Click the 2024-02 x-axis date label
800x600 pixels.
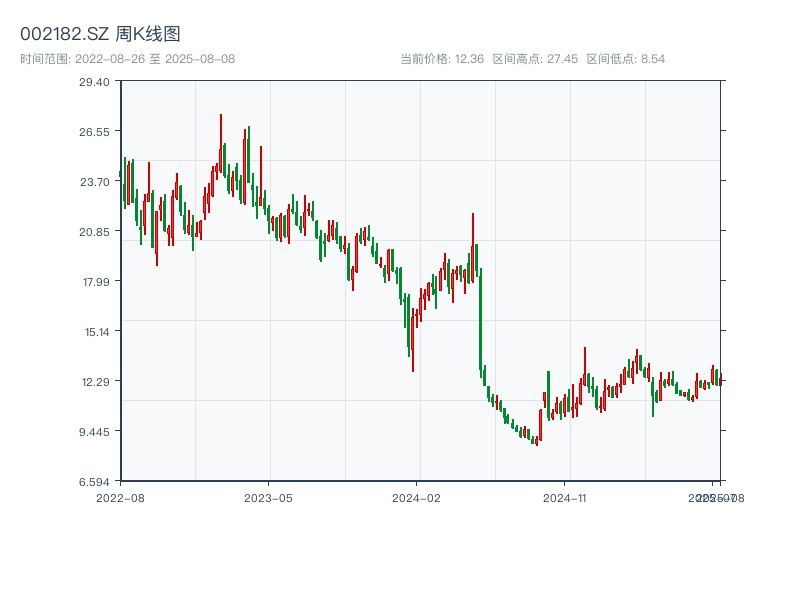point(416,497)
